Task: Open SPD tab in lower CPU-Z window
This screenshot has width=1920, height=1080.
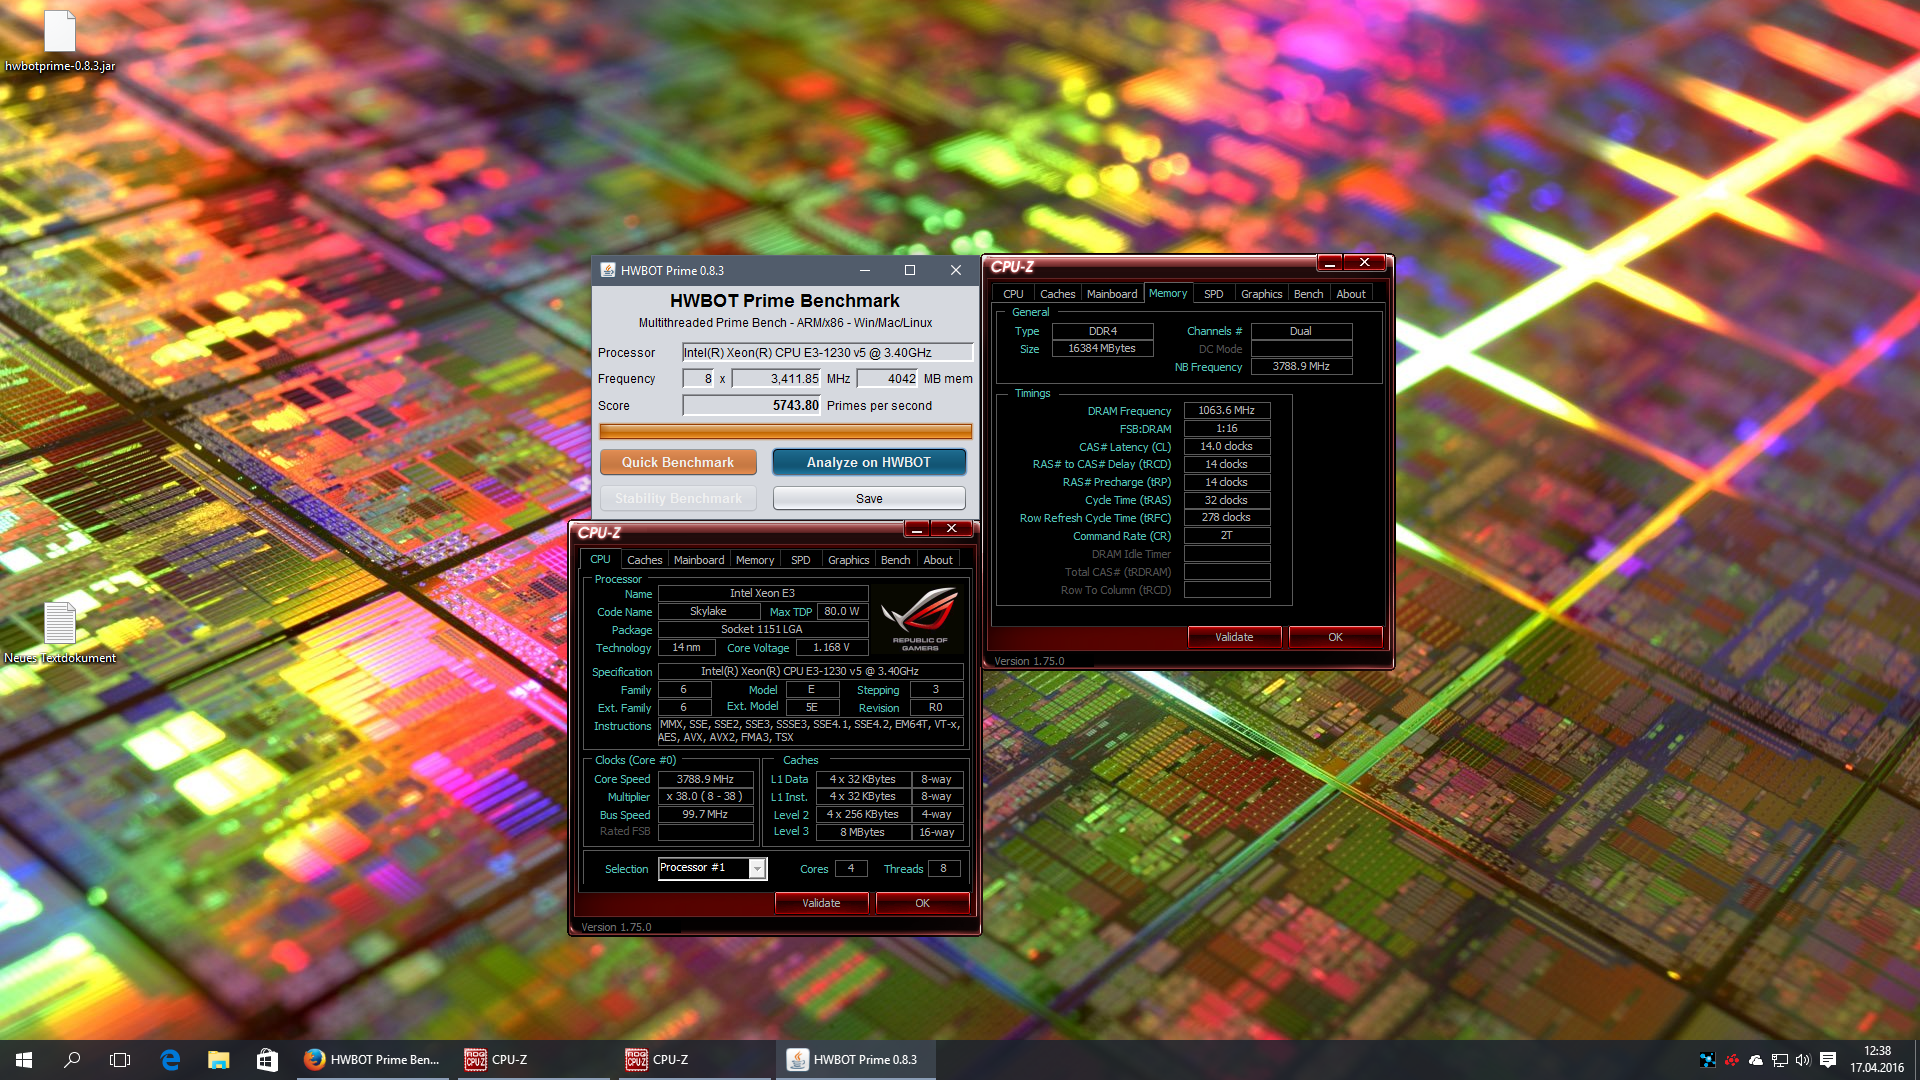Action: tap(801, 560)
